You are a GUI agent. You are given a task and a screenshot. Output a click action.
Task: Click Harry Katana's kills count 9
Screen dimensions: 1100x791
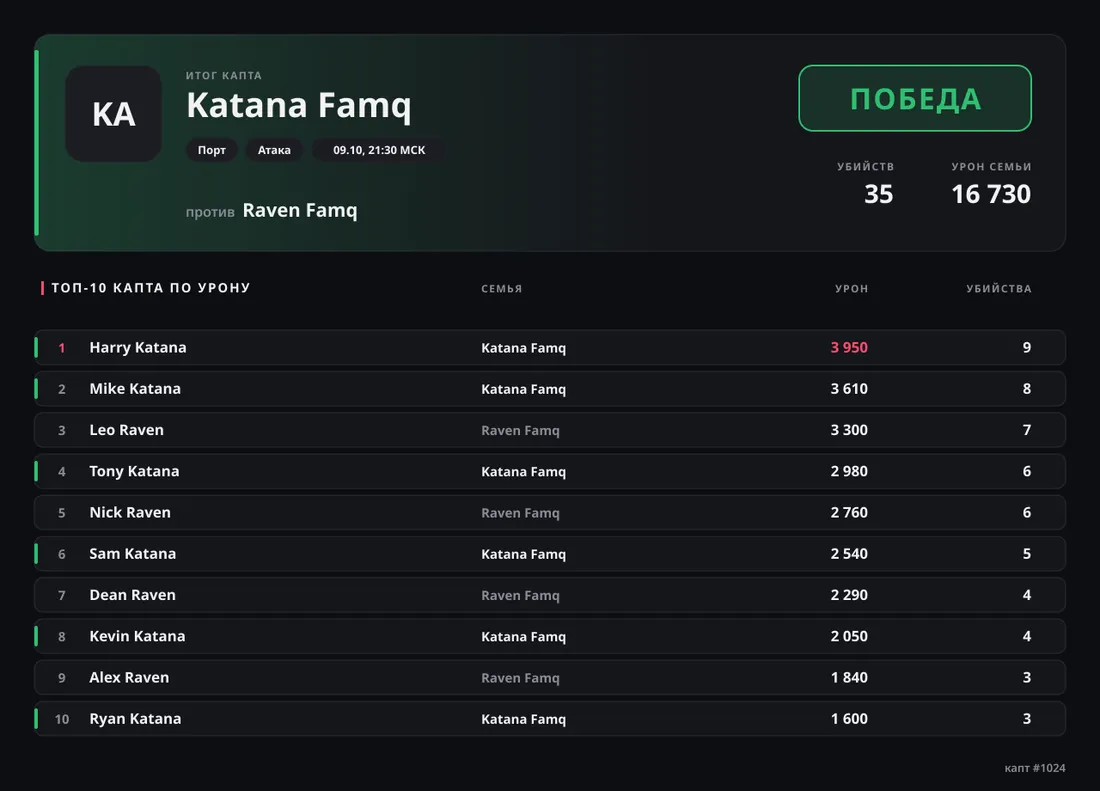[x=1027, y=348]
